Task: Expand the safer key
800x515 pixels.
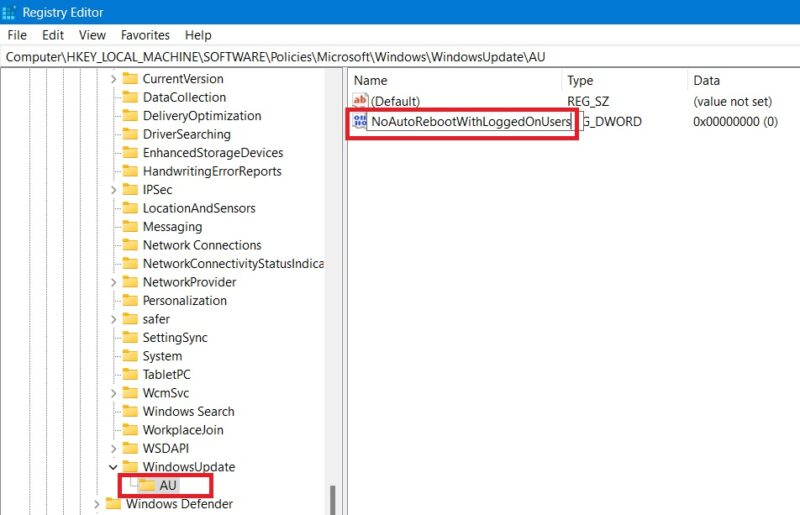Action: click(113, 320)
